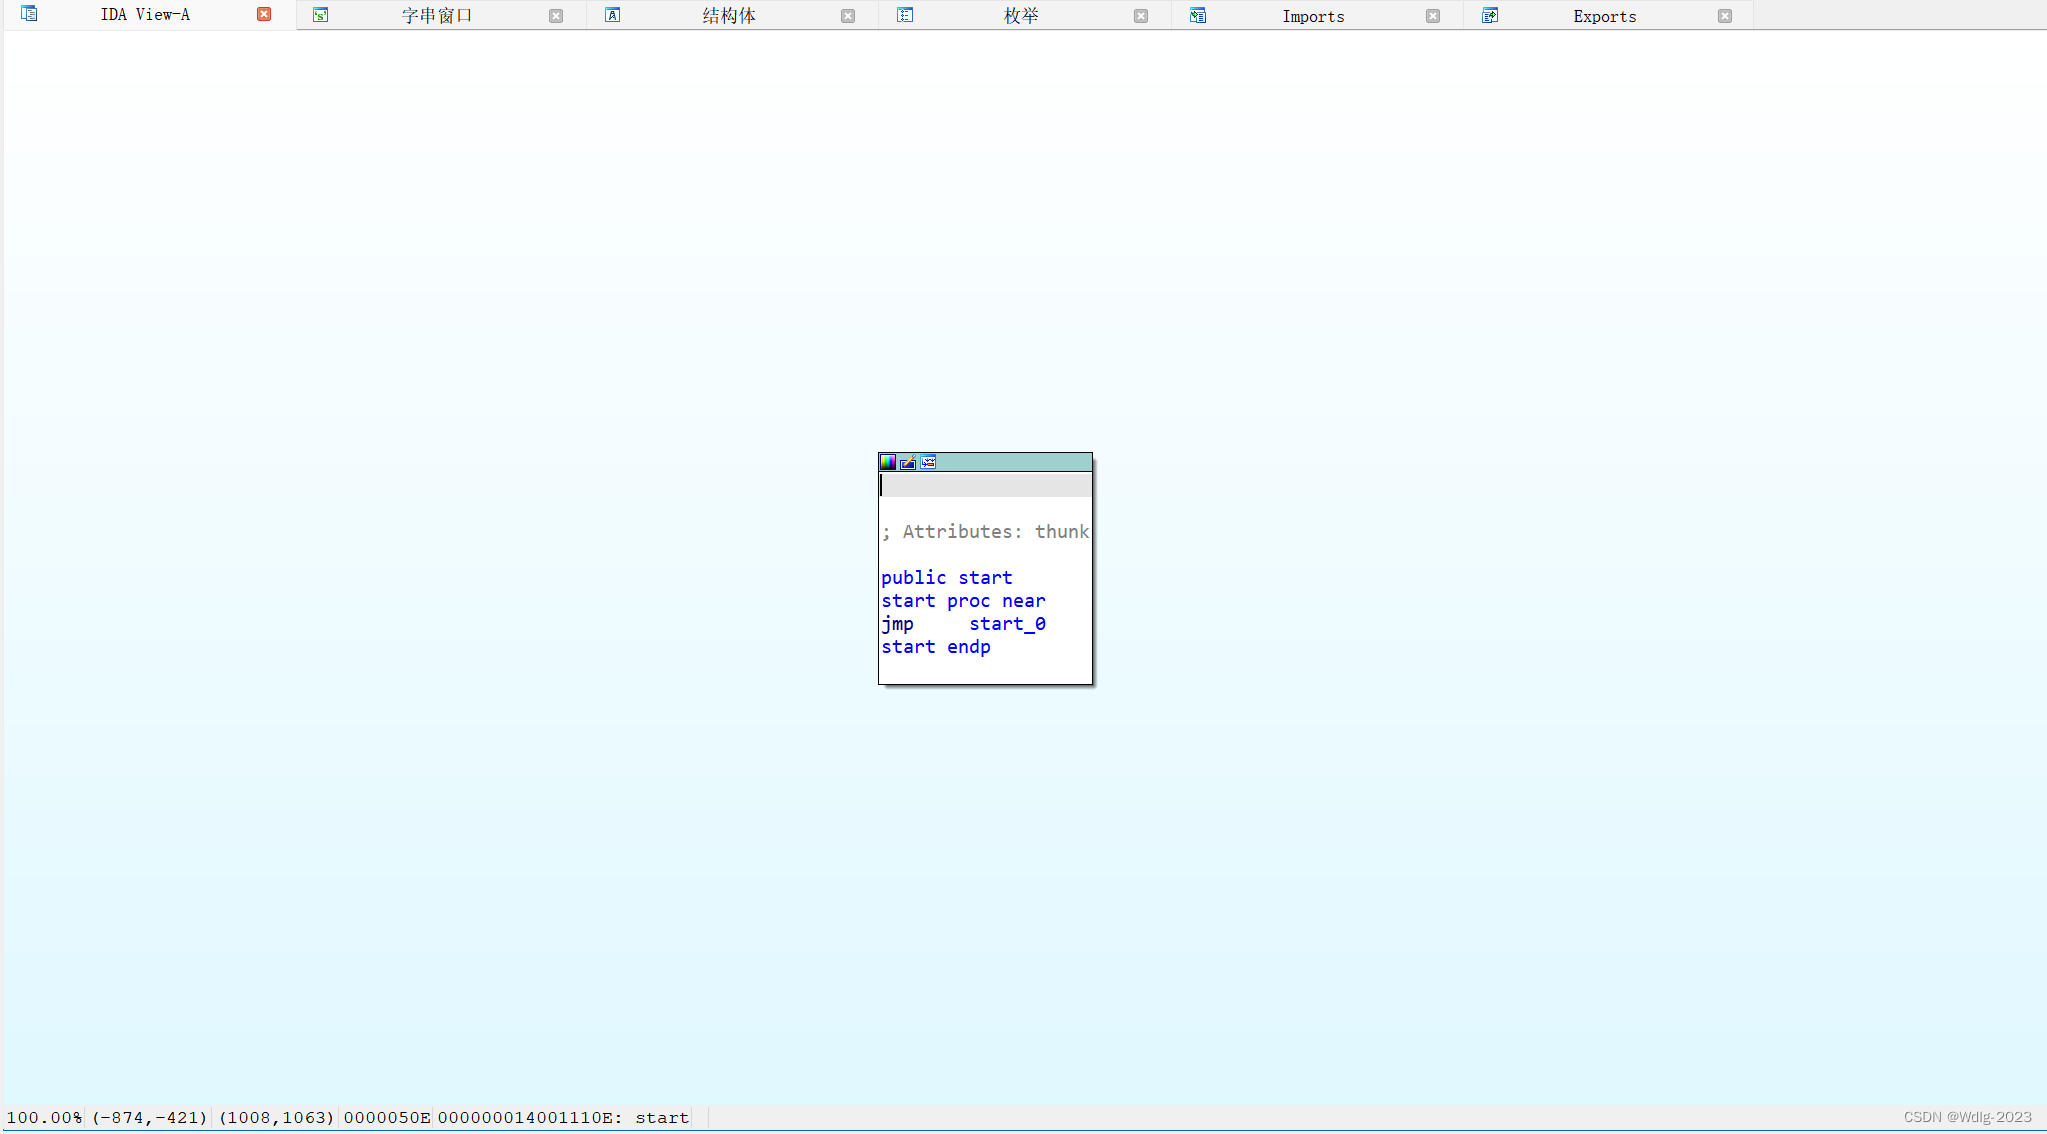Click the group nodes icon in node header
Screen dimensions: 2047x1134
(x=928, y=462)
